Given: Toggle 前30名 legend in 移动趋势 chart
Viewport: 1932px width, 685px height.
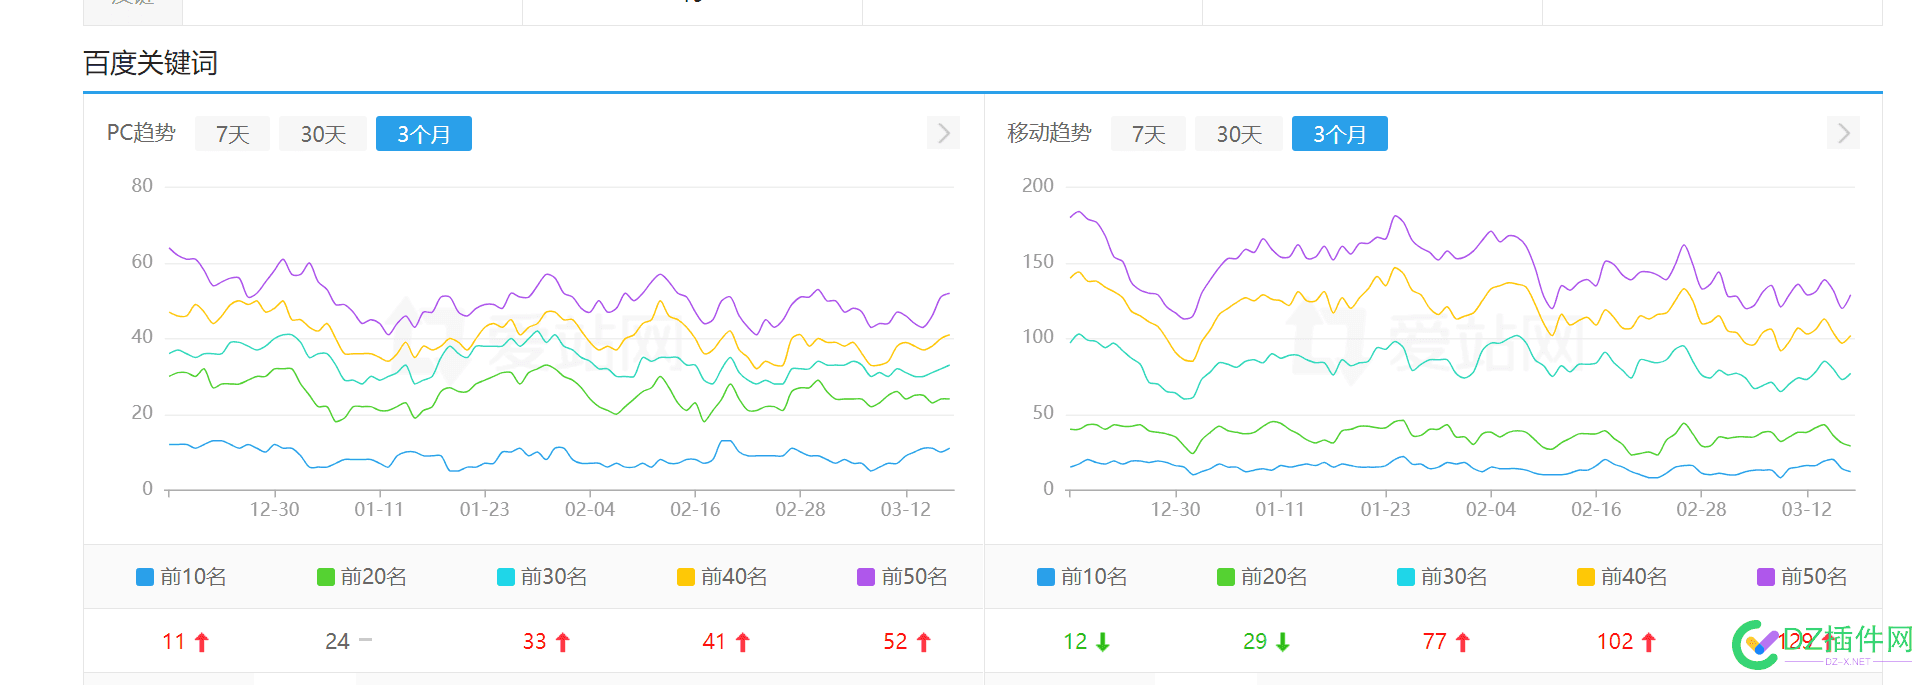Looking at the screenshot, I should (x=1442, y=577).
